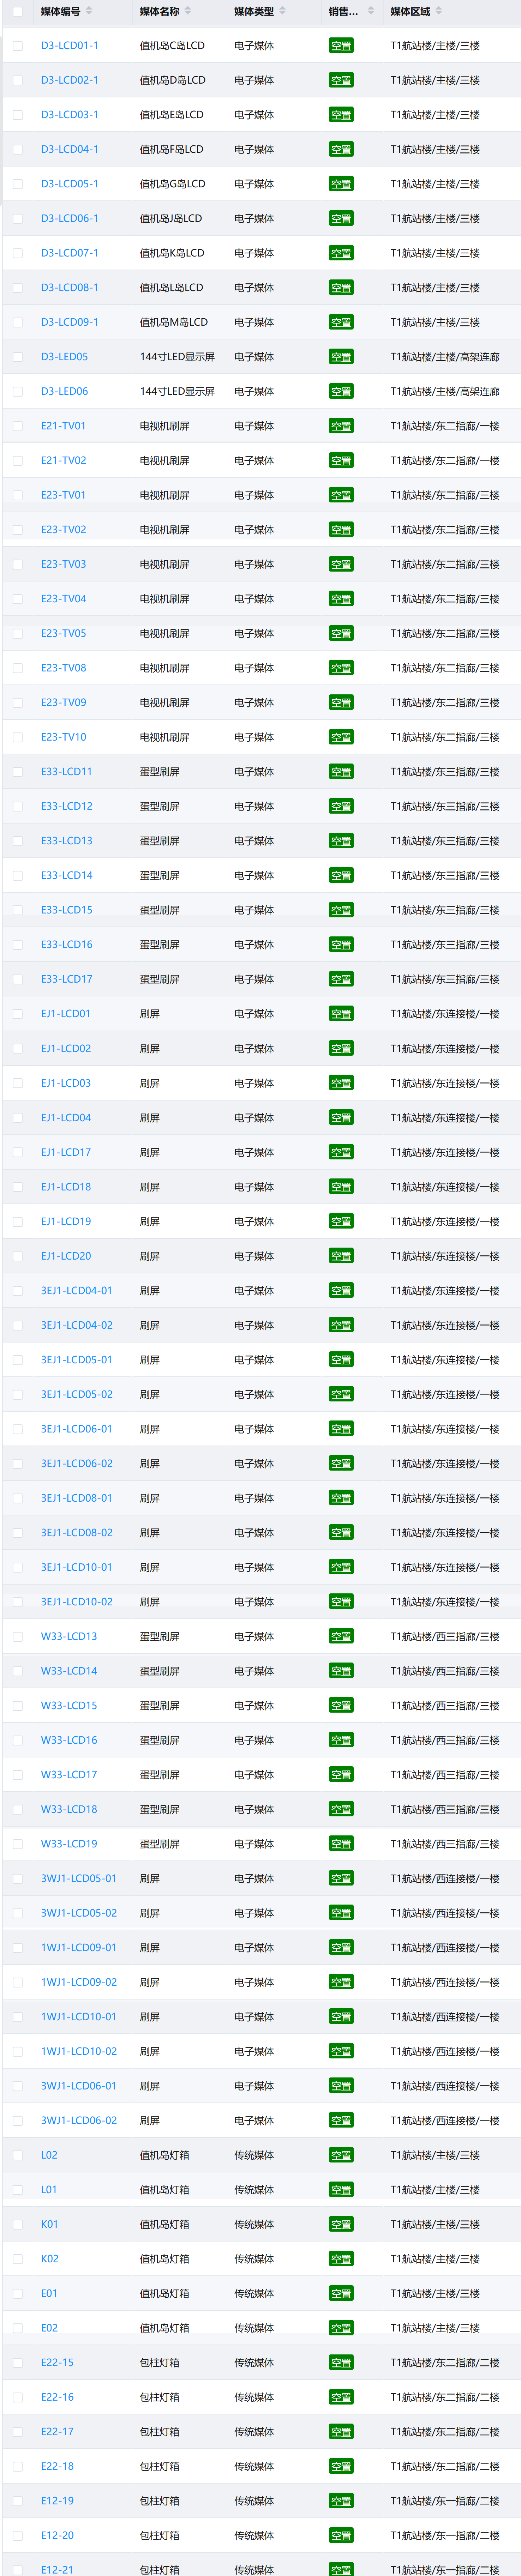Select the checkbox for E23-TV10

pos(17,737)
